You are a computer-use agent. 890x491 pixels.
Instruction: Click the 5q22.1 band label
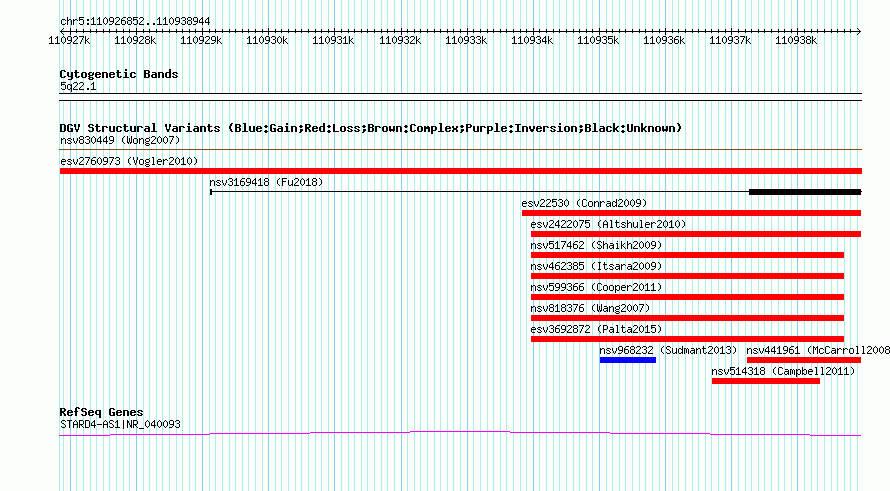click(78, 86)
